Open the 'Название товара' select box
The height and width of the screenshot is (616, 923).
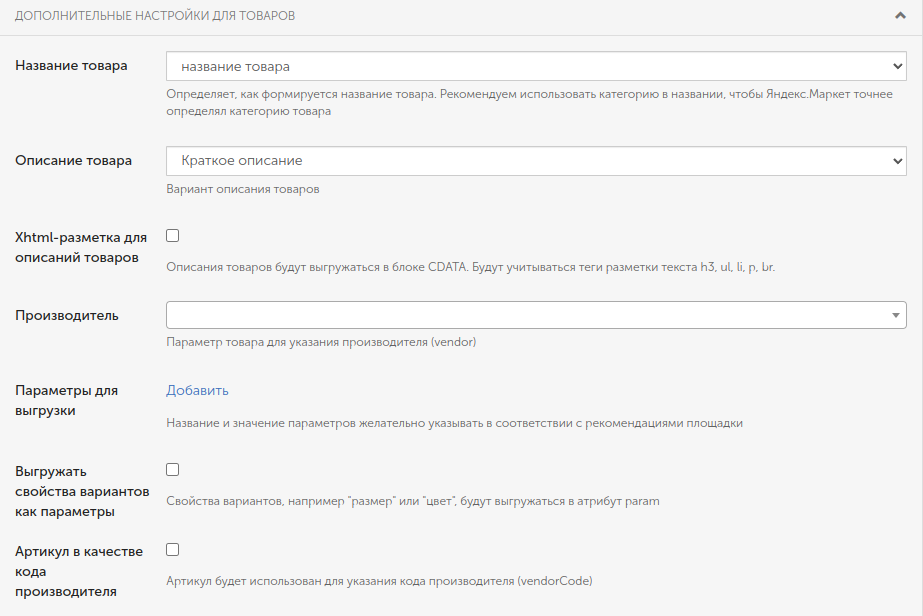point(536,66)
